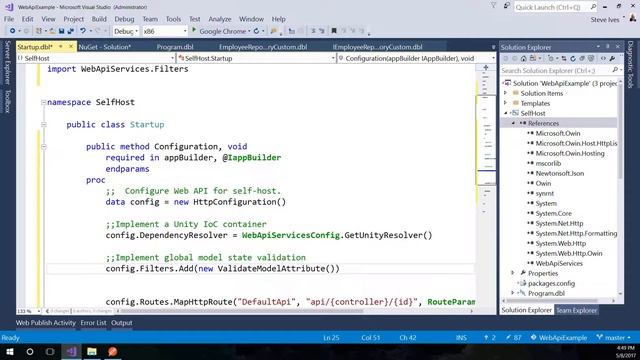Screen dimensions: 640x360
Task: Click the Collapse All icon in Solution Explorer
Action: click(x=582, y=59)
